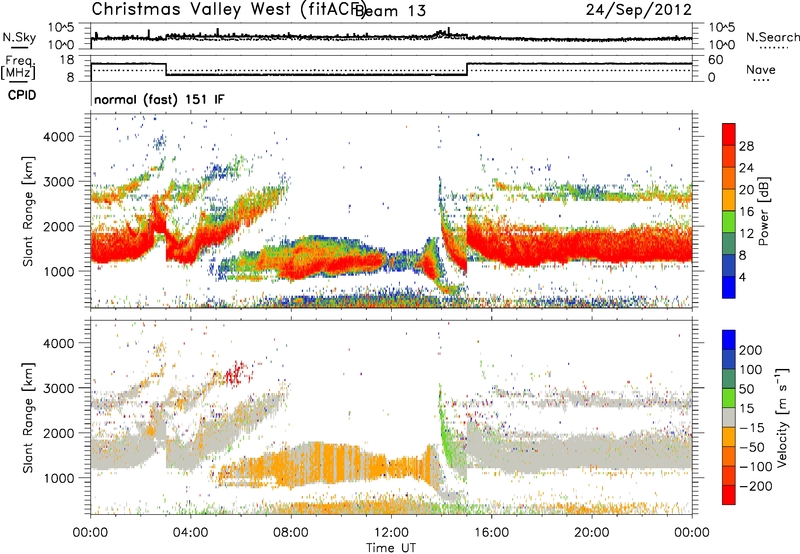The image size is (800, 554).
Task: Click the 'Beam 13' label
Action: click(390, 11)
